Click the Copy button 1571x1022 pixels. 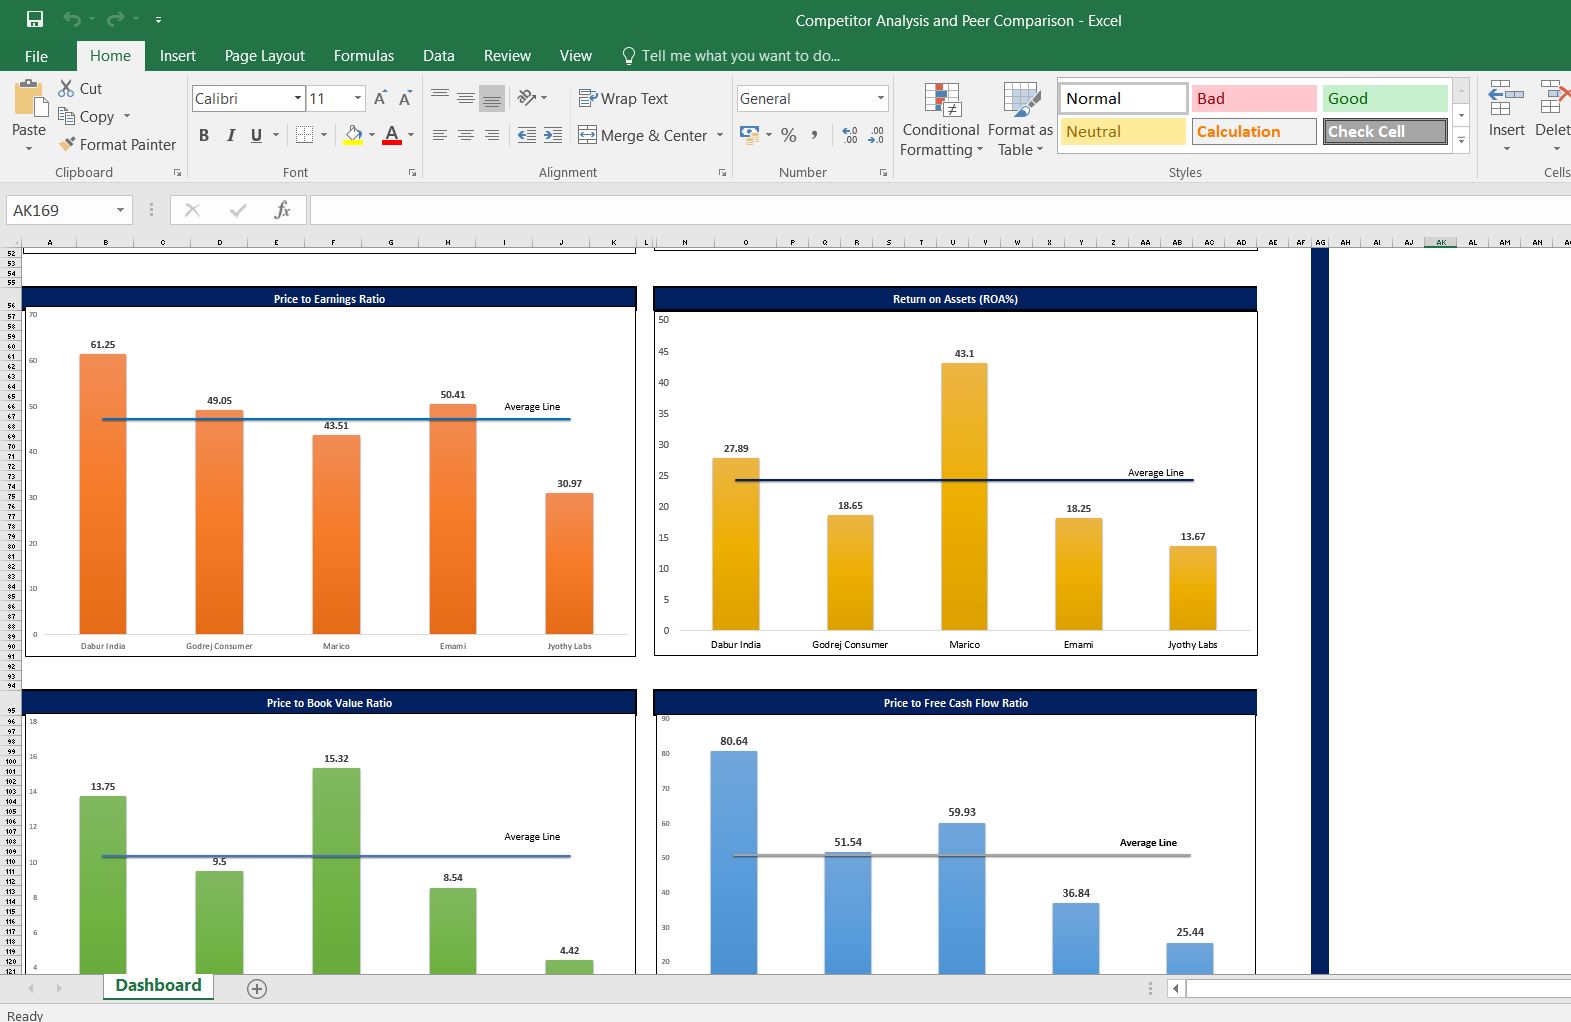click(87, 116)
